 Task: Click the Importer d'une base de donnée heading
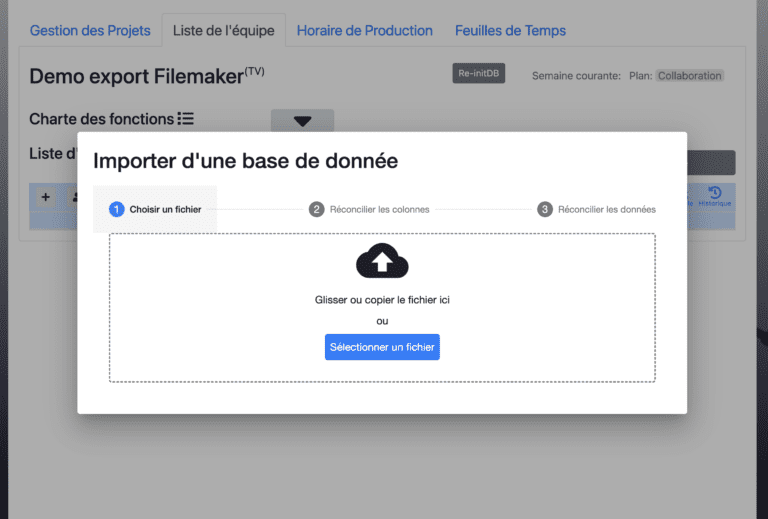245,160
